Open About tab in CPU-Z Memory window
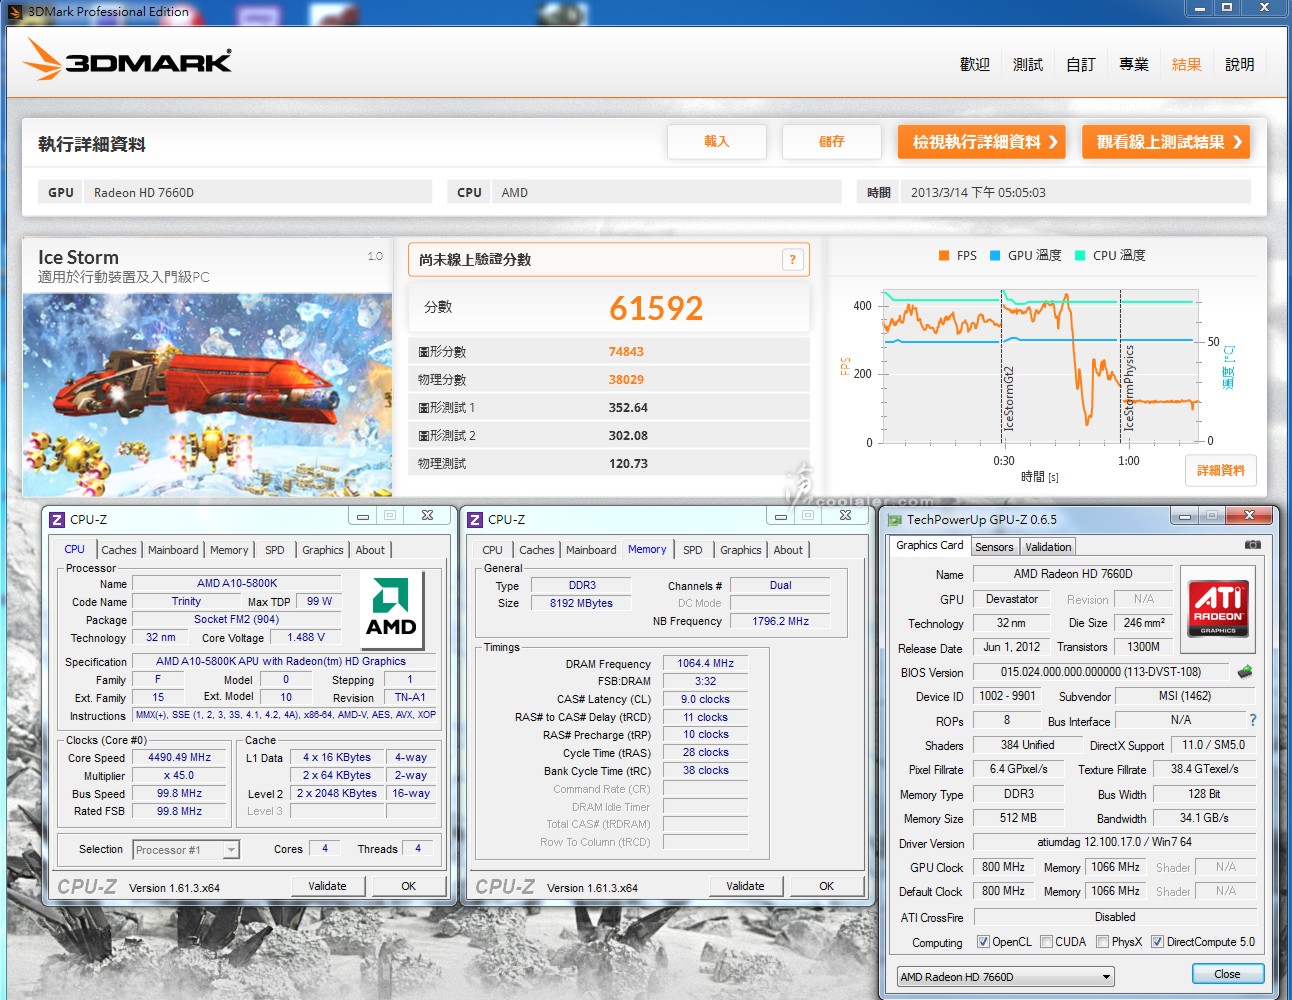The height and width of the screenshot is (1000, 1292). pyautogui.click(x=788, y=550)
